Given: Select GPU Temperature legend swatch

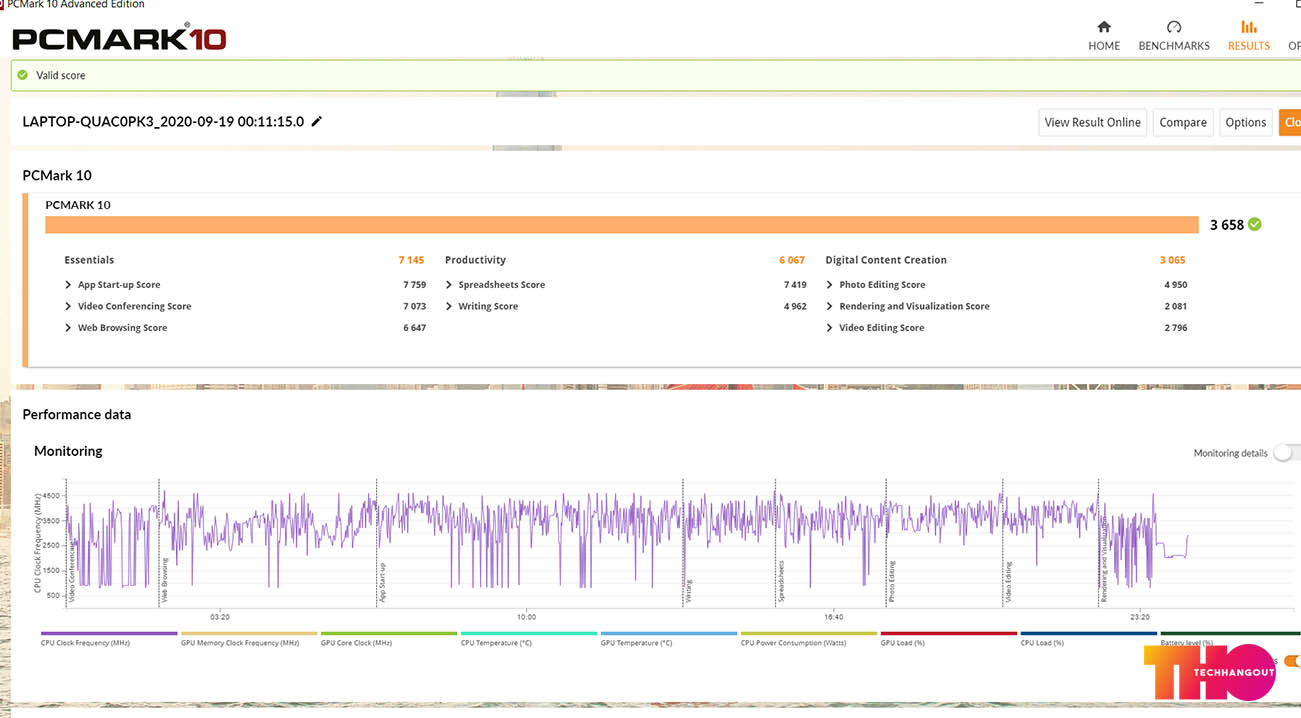Looking at the screenshot, I should coord(669,633).
